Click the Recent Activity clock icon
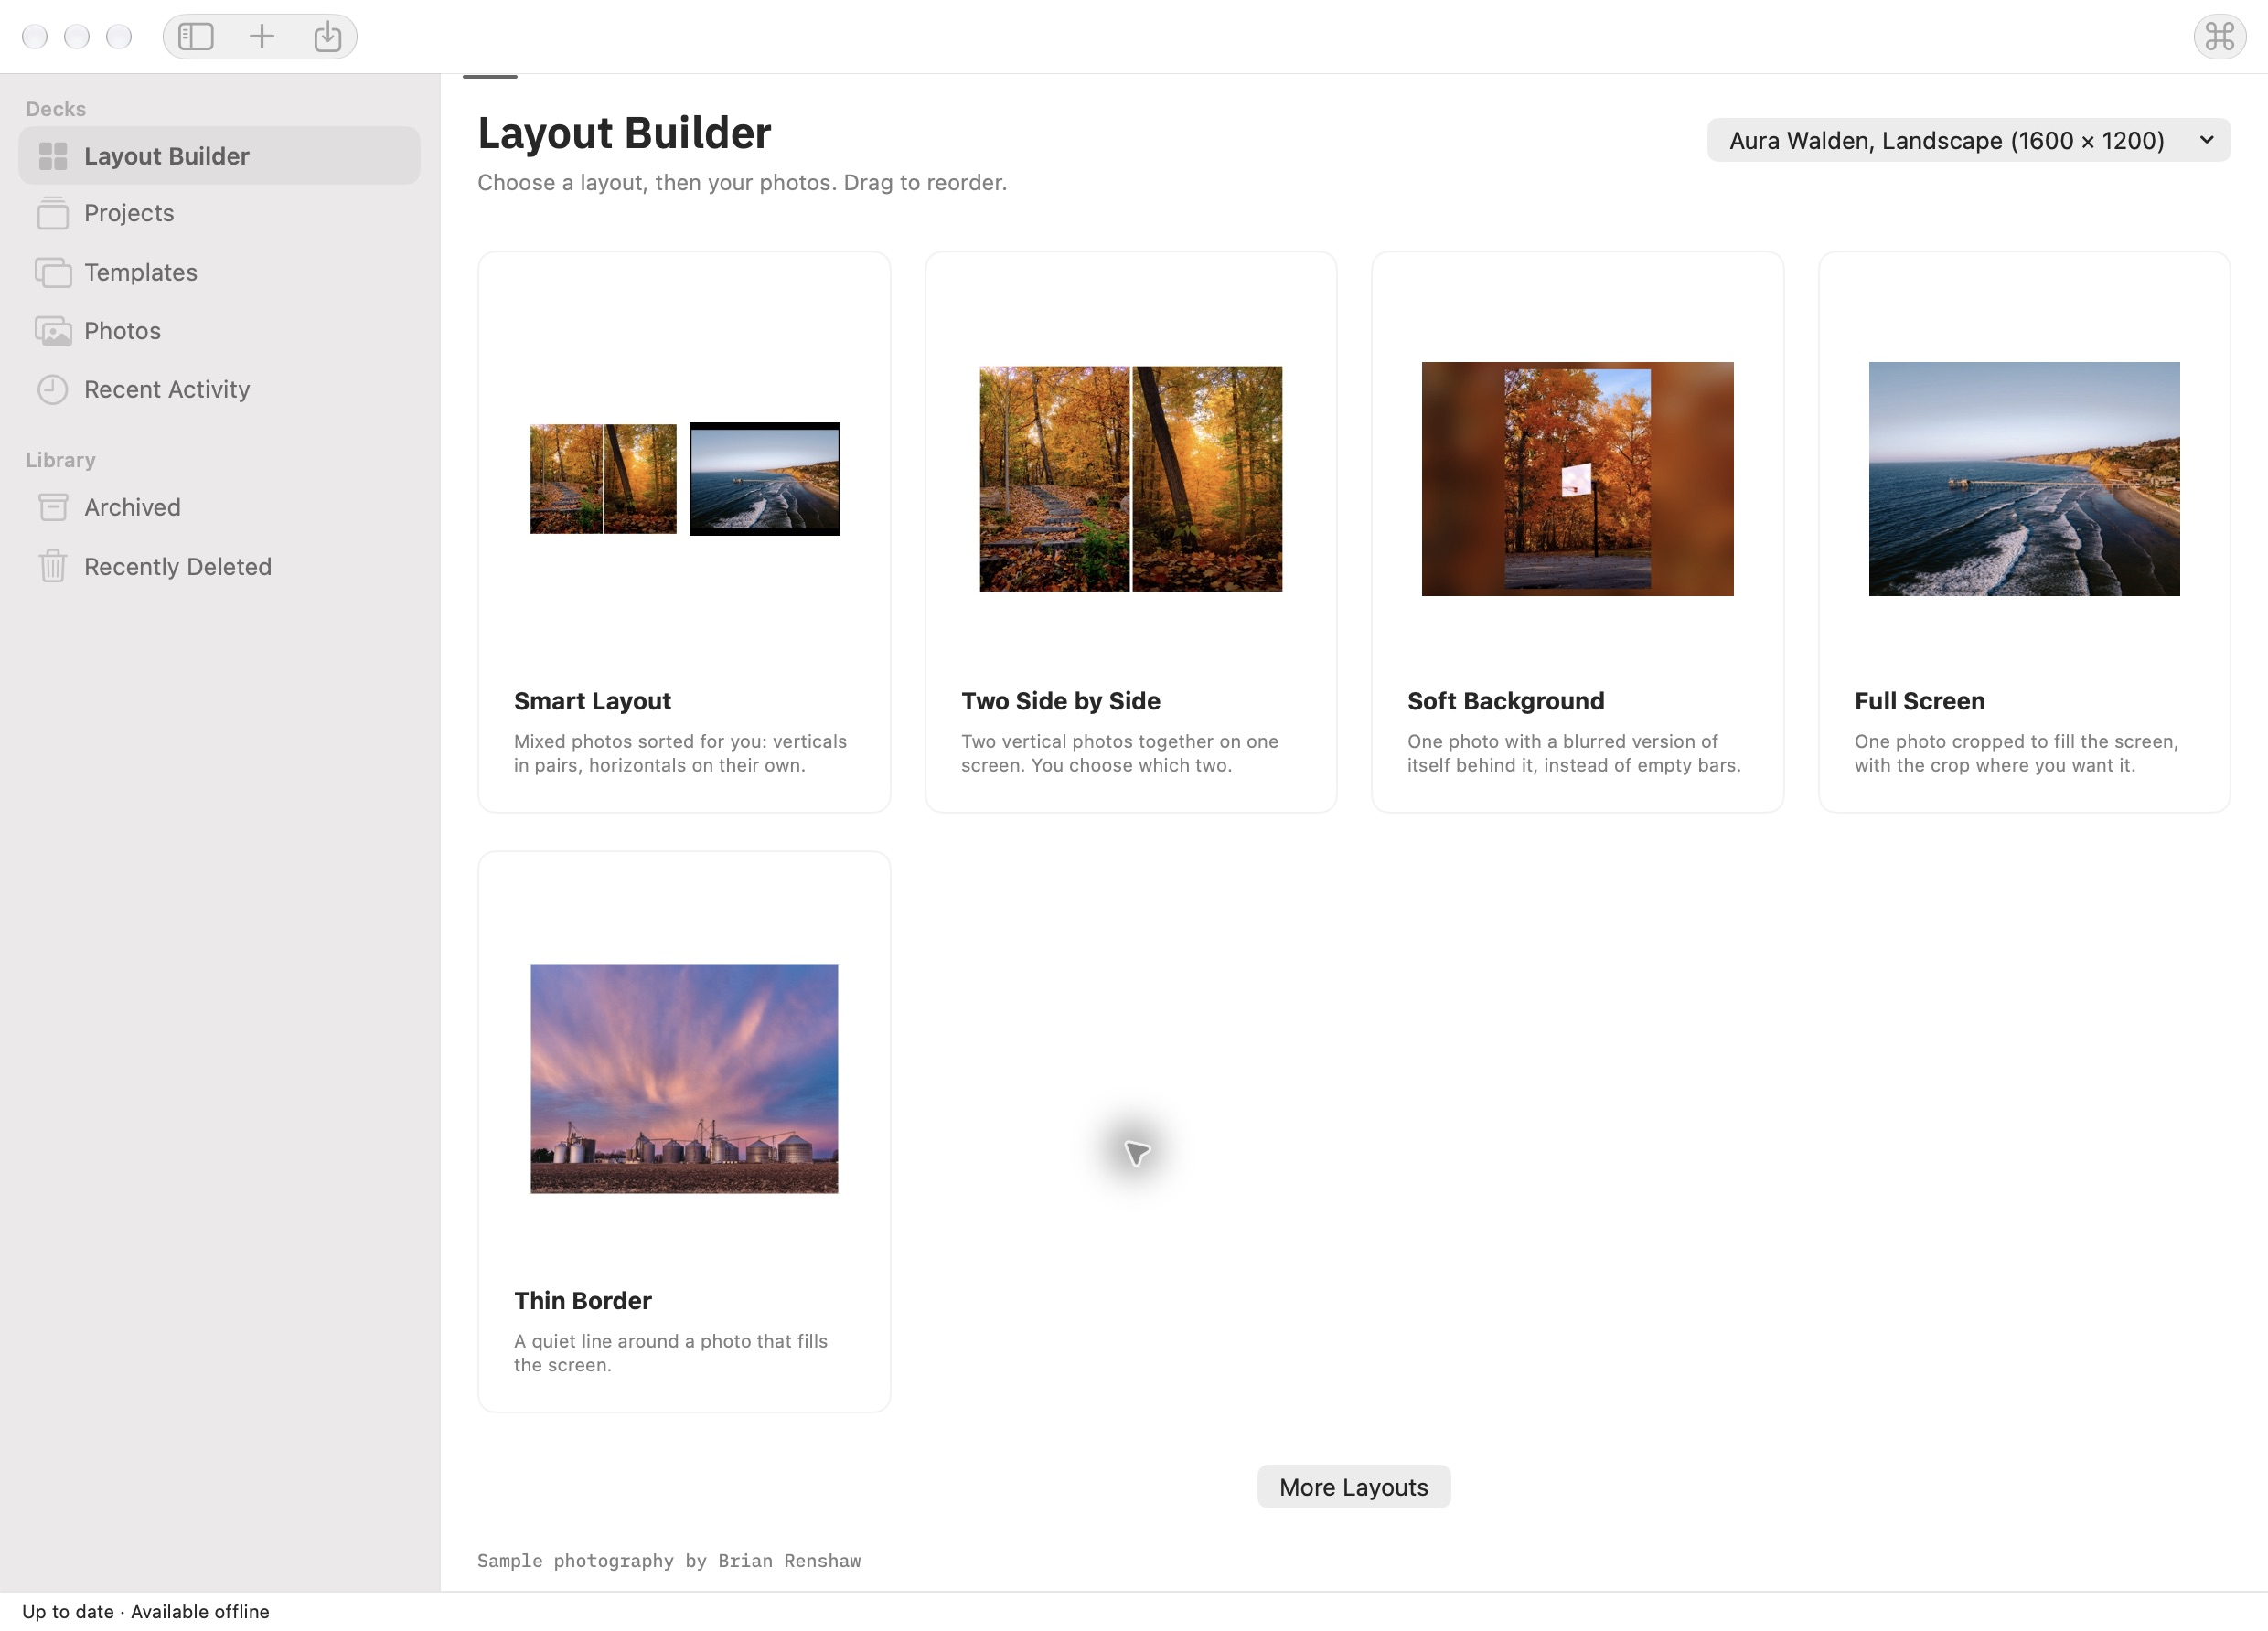The width and height of the screenshot is (2268, 1631). click(53, 390)
